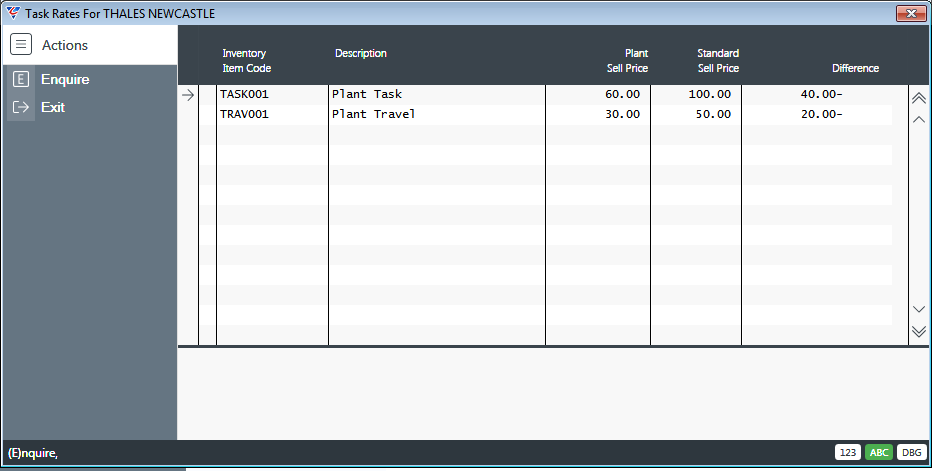Jump to last row with double-down chevron
Screen dimensions: 934x471
[x=919, y=331]
